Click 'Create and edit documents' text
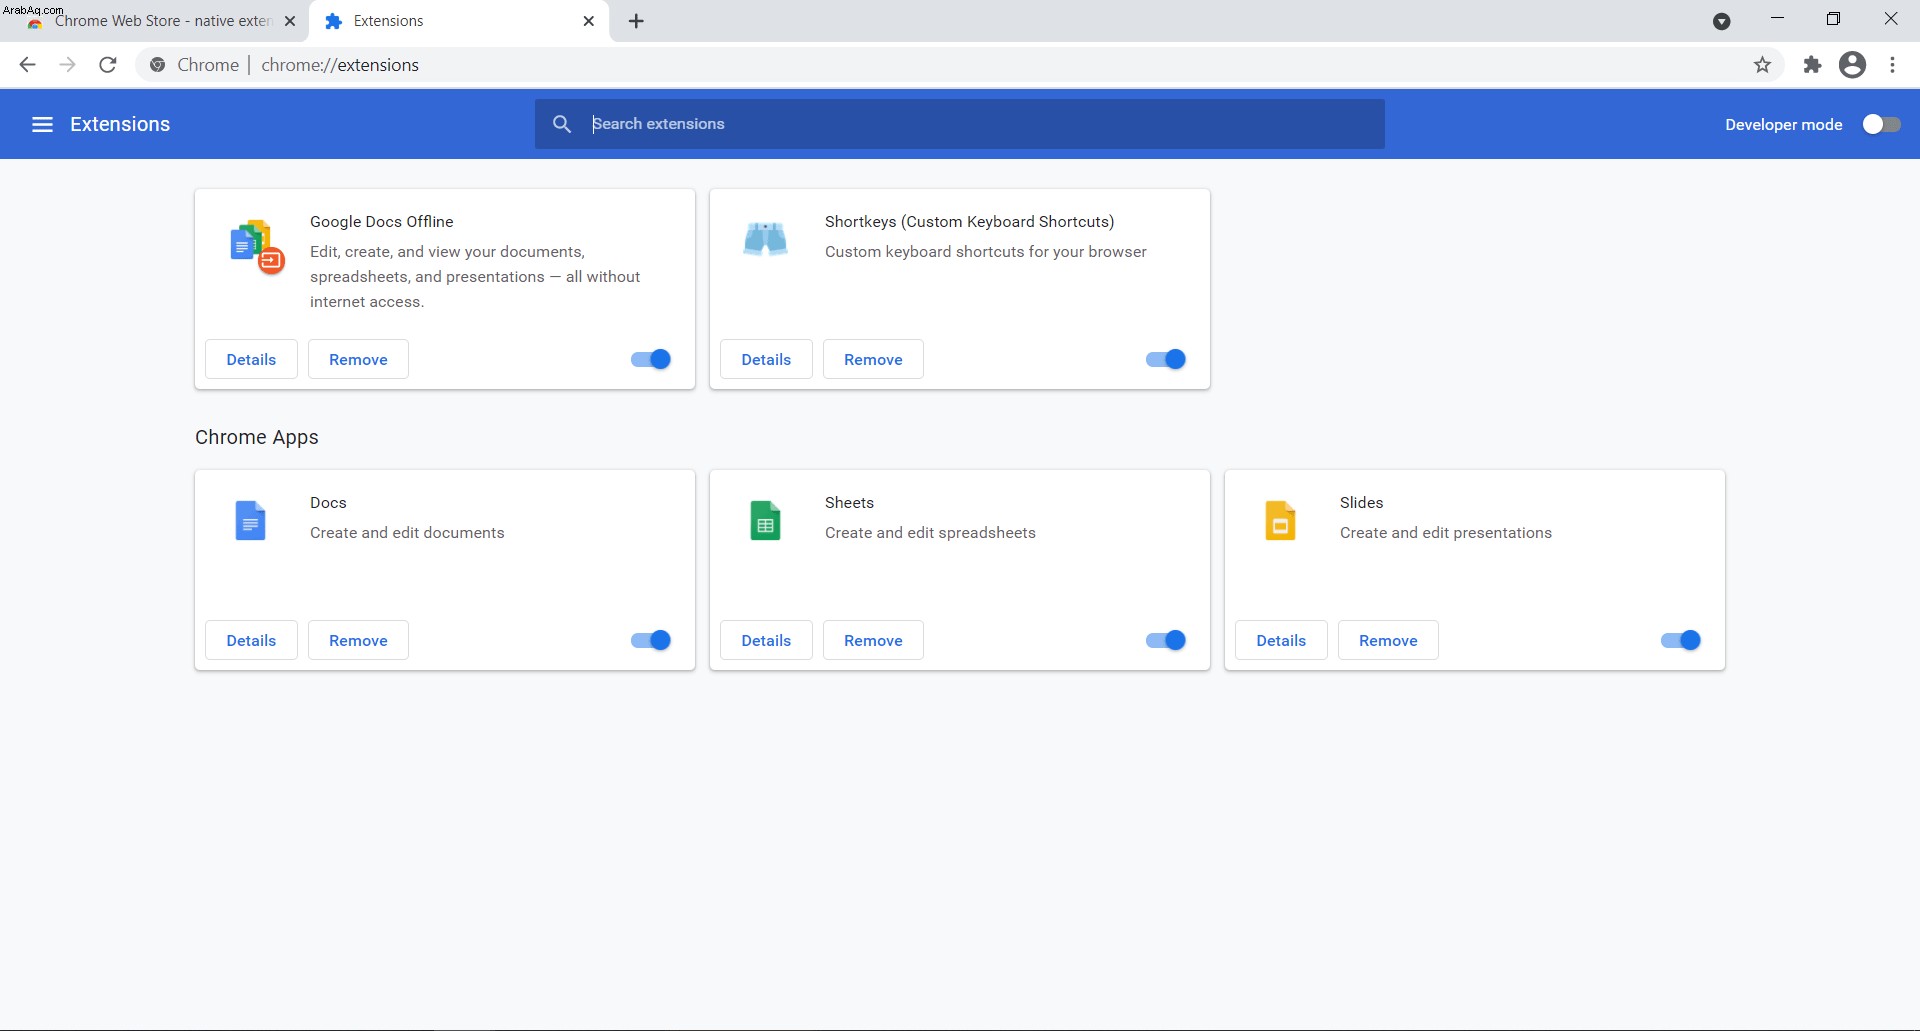The height and width of the screenshot is (1031, 1920). [x=407, y=533]
